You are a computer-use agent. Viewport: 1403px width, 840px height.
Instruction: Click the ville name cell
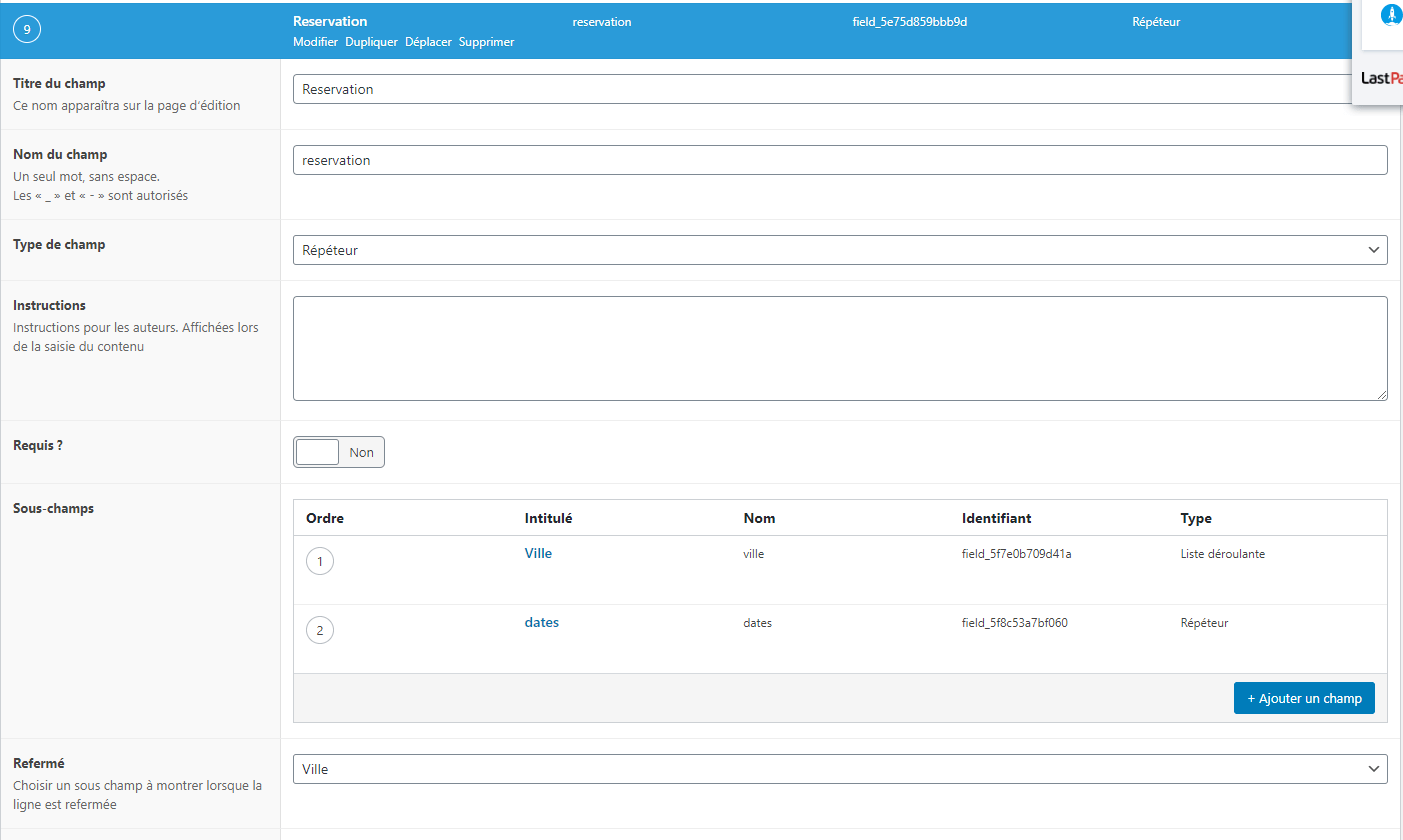(x=753, y=554)
